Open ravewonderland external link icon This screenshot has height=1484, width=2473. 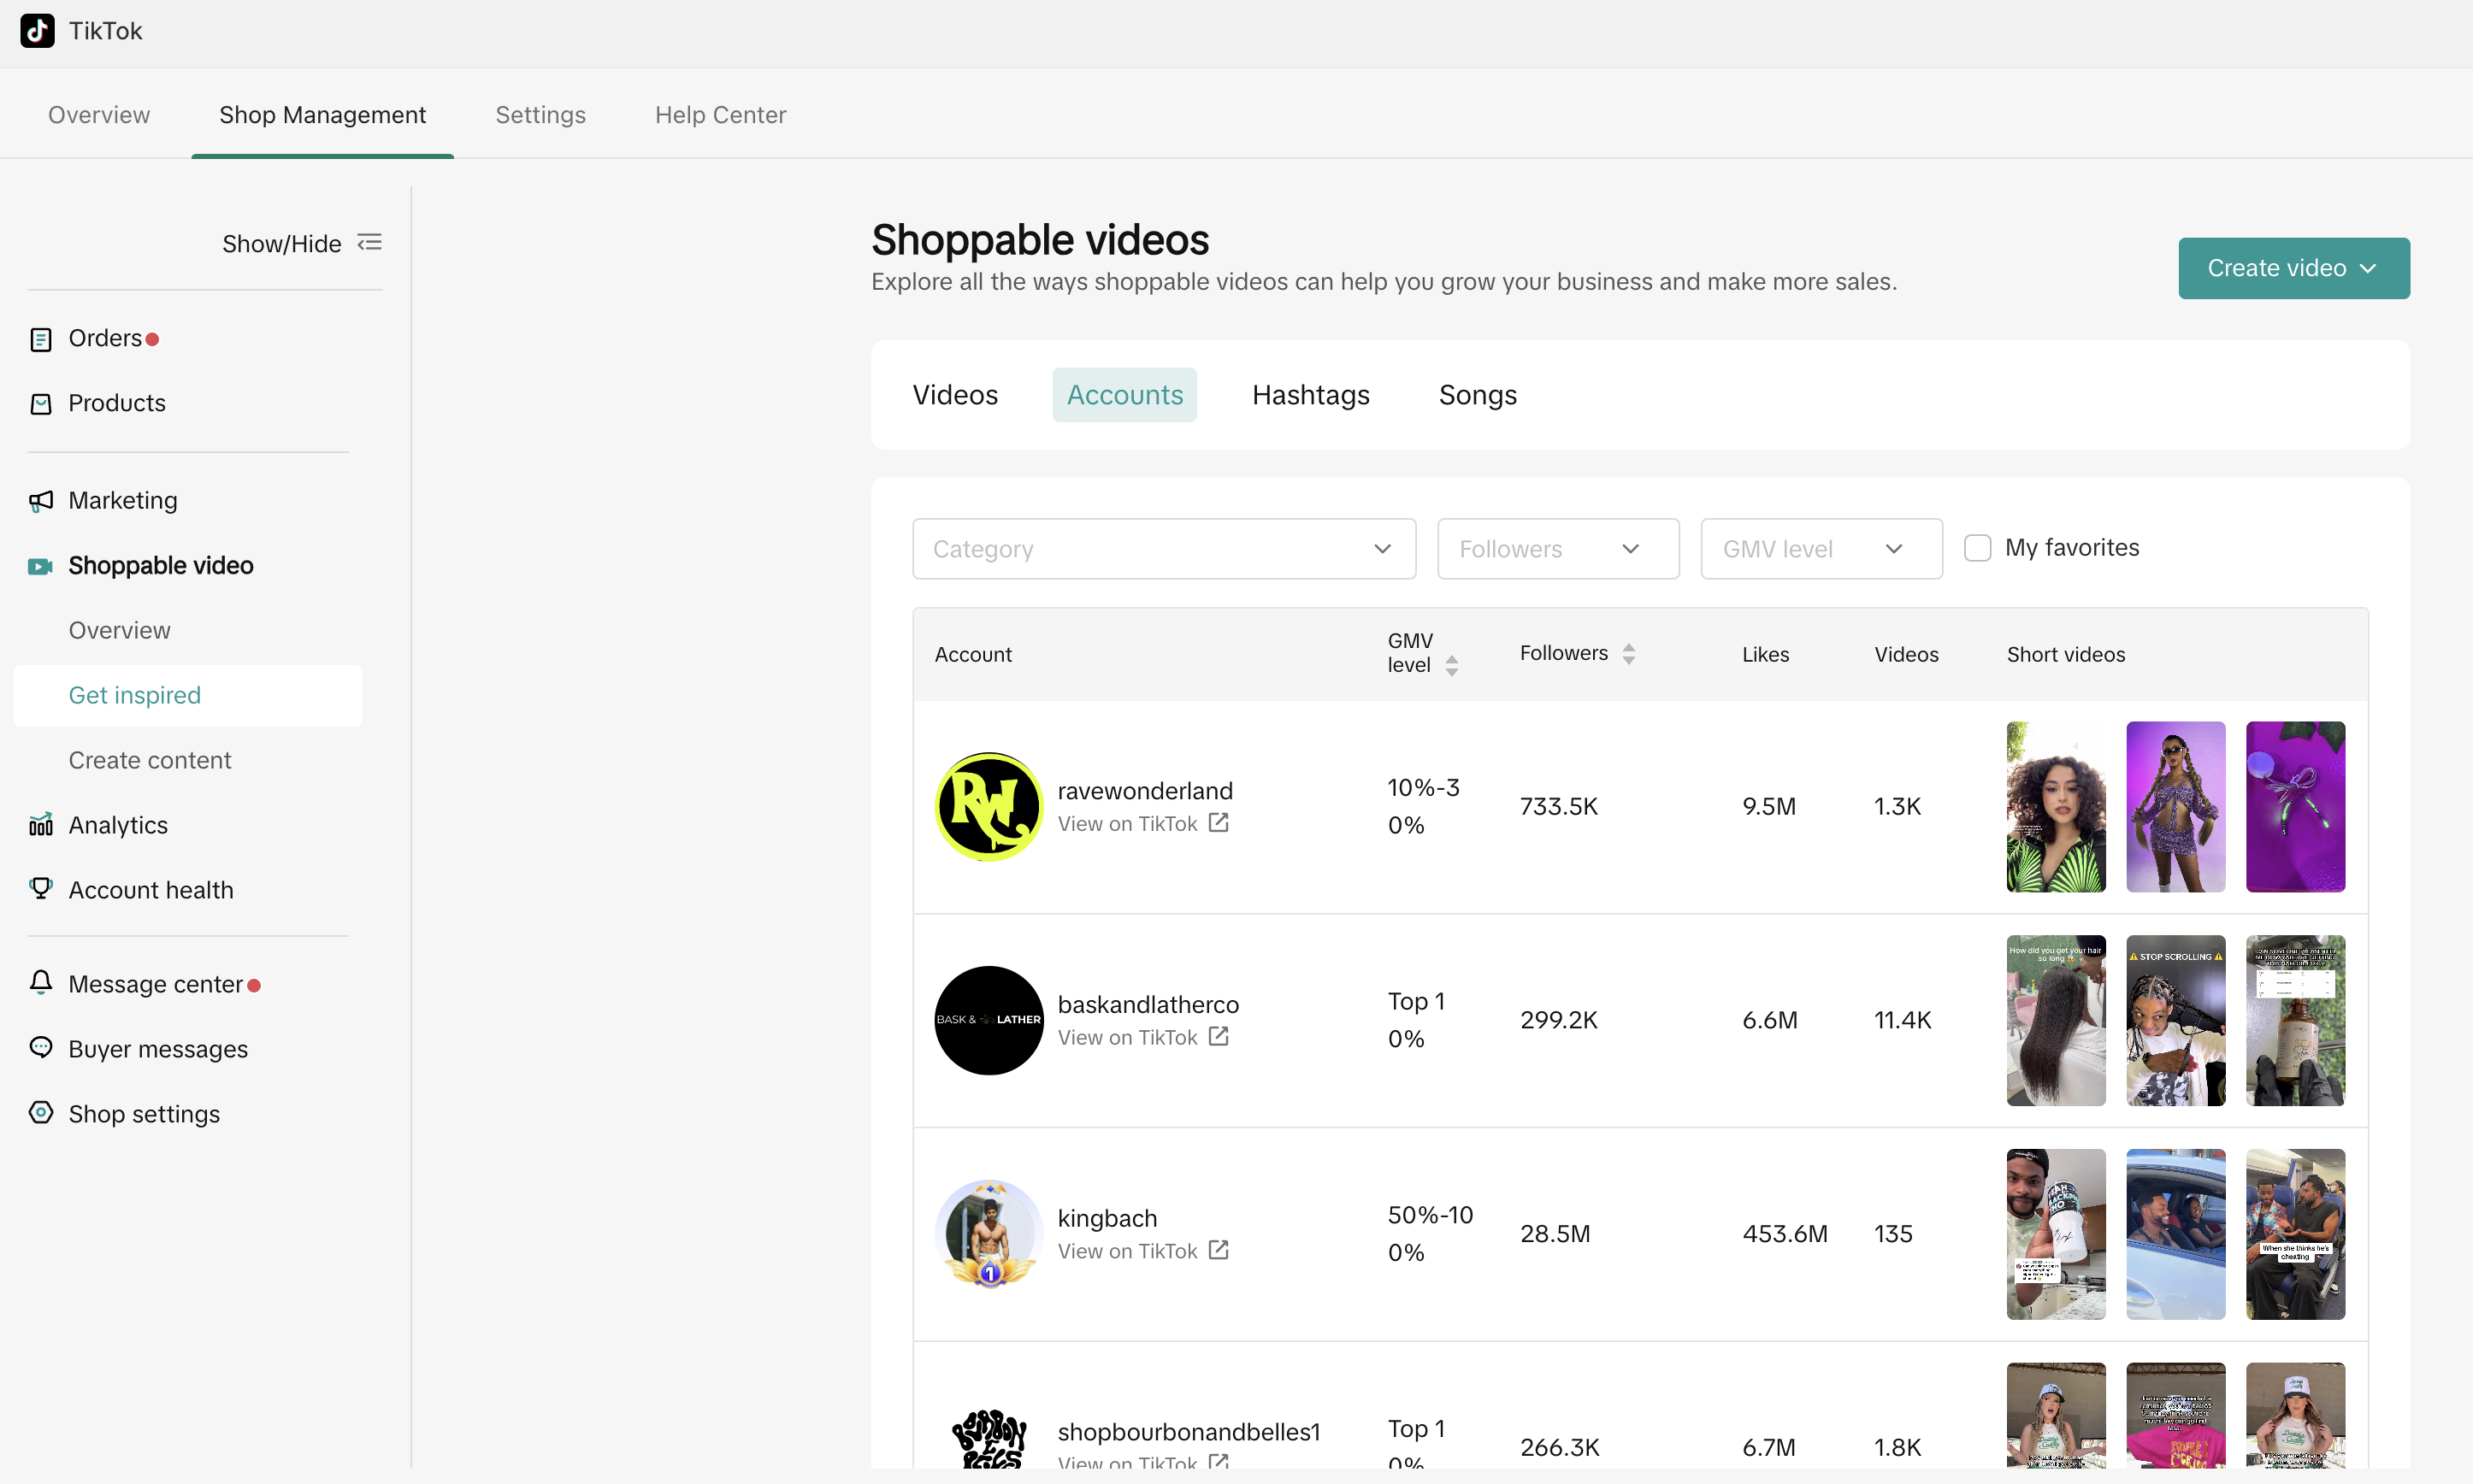click(1218, 823)
